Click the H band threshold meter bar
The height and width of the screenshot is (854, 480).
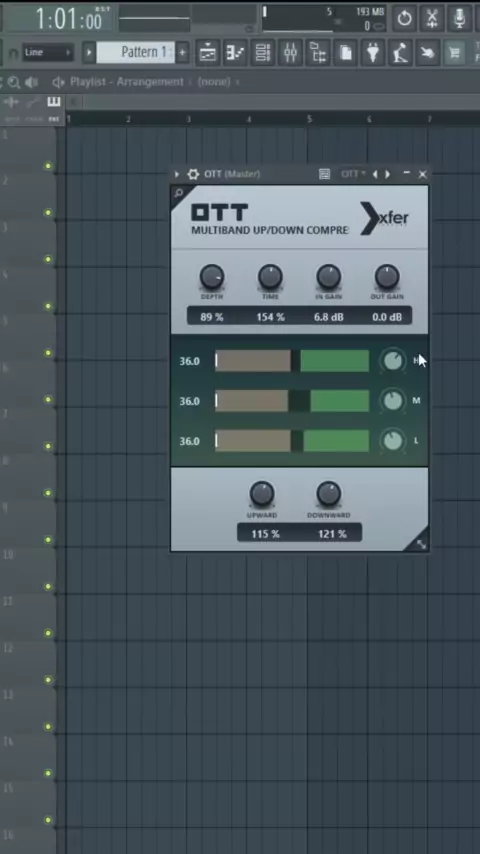[x=292, y=361]
